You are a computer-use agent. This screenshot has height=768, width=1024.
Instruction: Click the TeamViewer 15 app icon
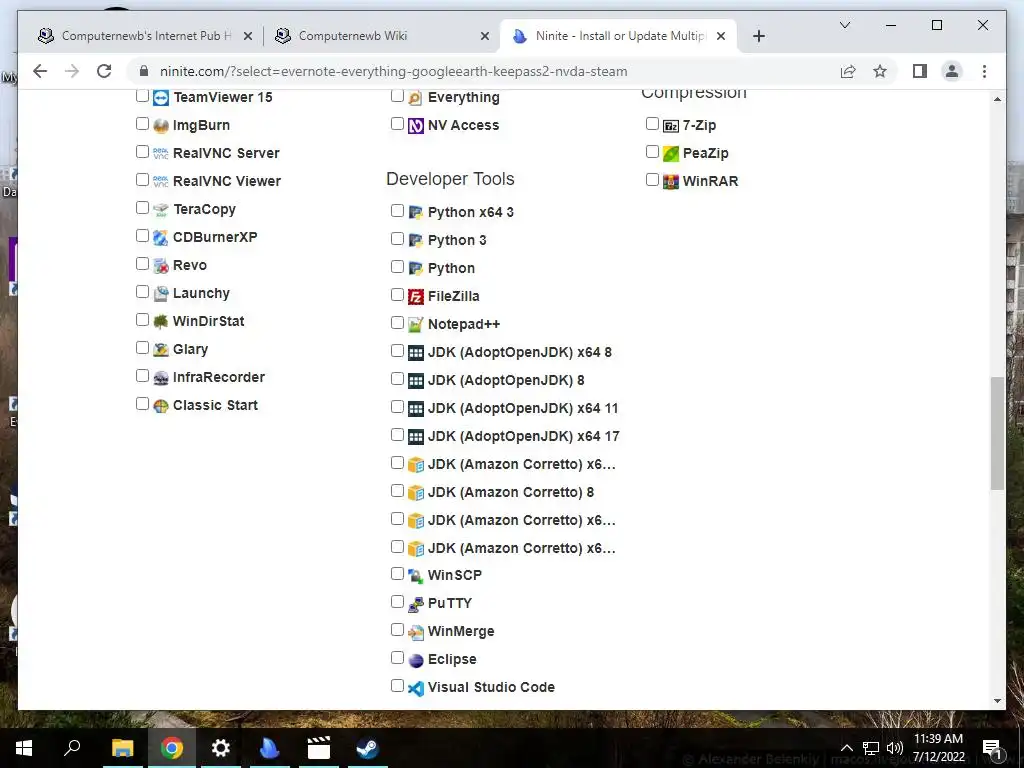pos(161,98)
